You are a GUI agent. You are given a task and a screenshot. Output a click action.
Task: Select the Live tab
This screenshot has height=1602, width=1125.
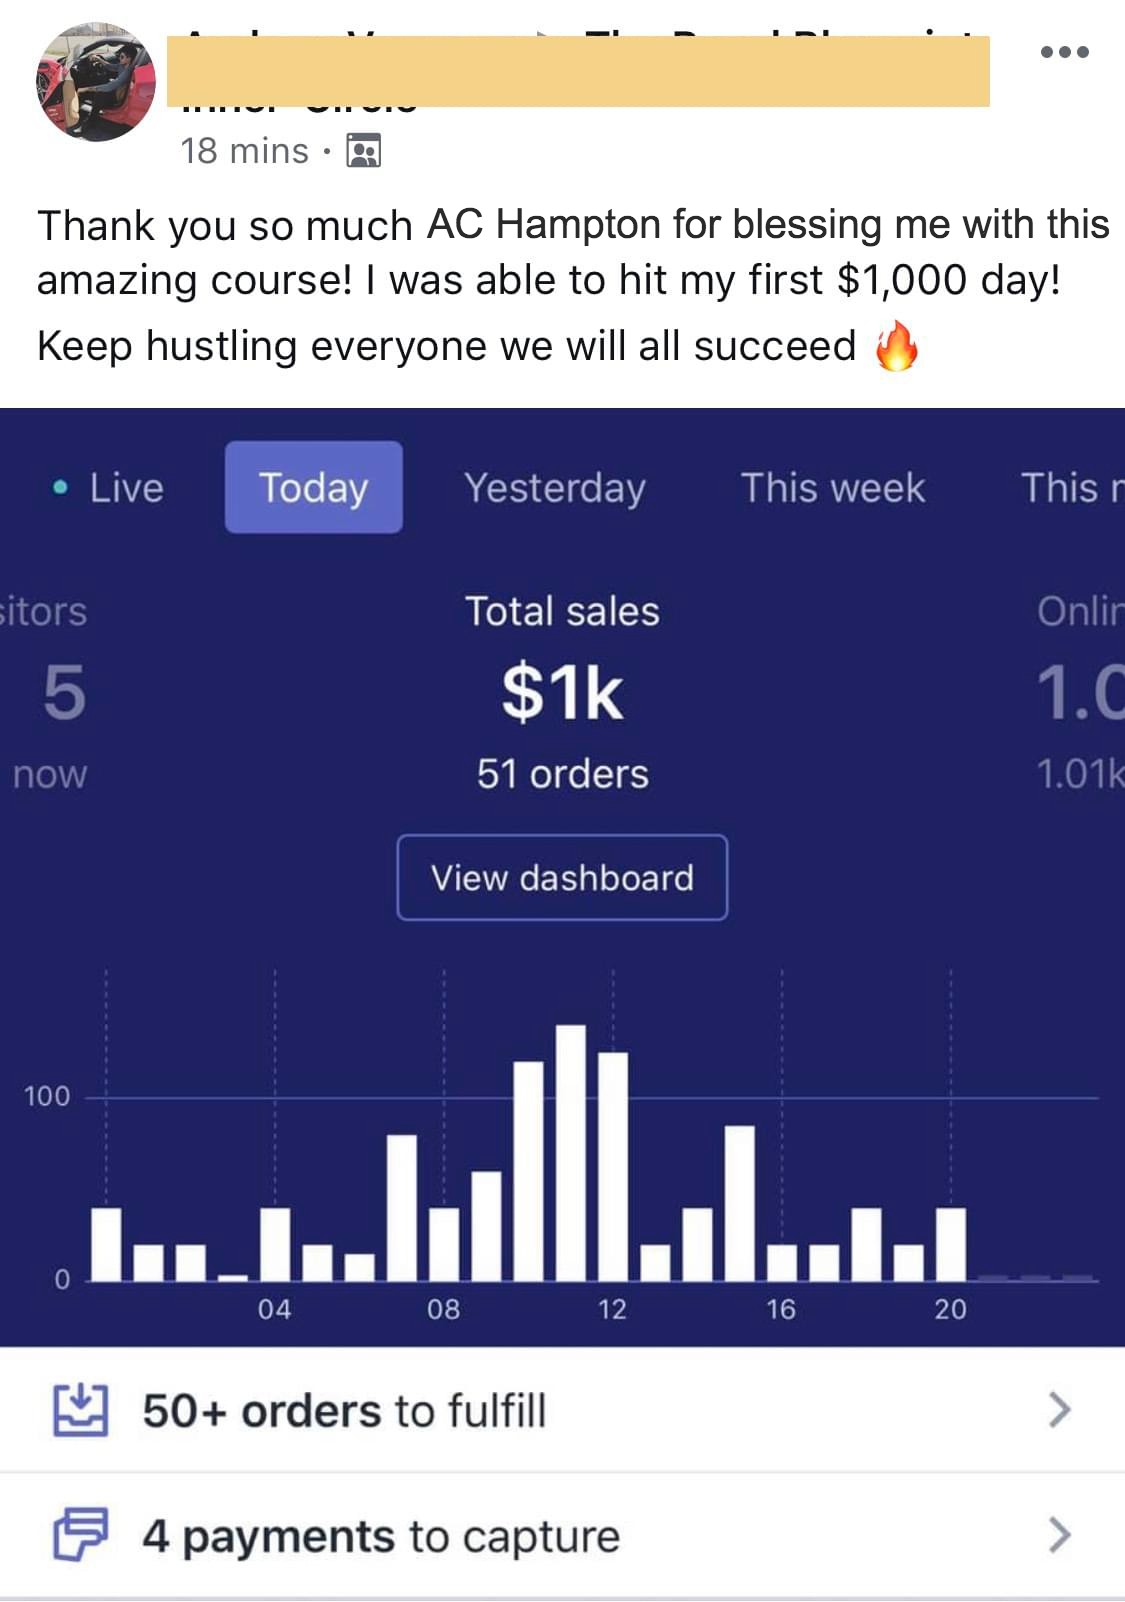tap(108, 488)
